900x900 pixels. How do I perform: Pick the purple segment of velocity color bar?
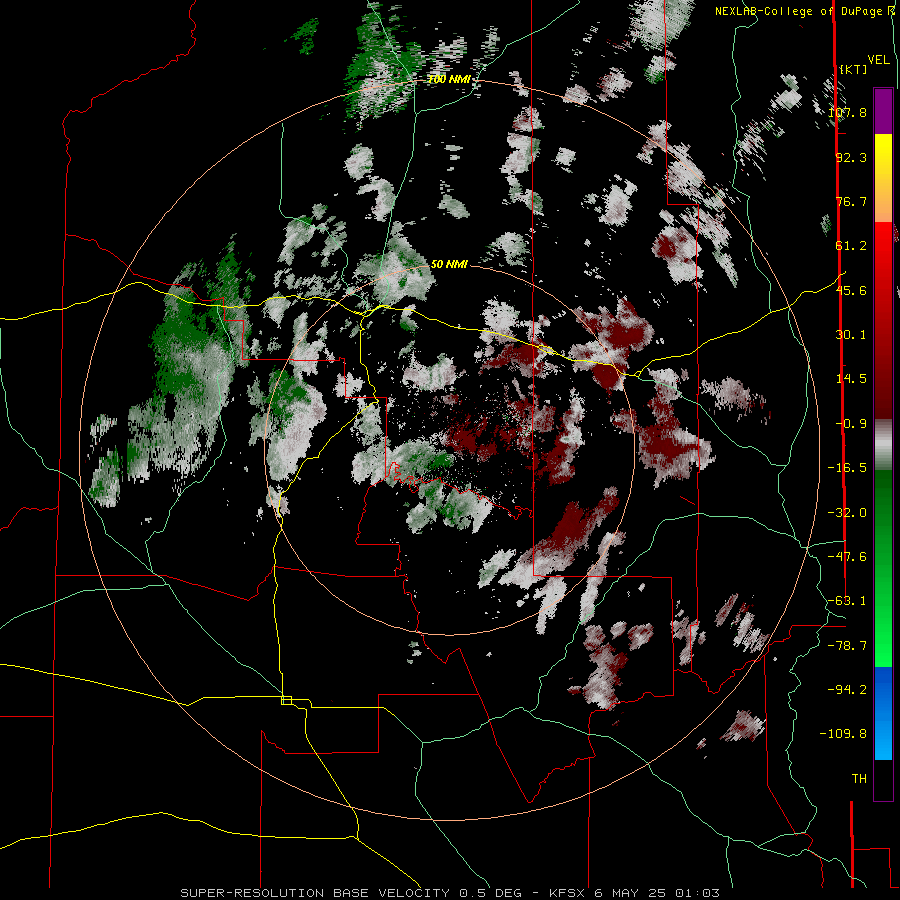coord(883,111)
